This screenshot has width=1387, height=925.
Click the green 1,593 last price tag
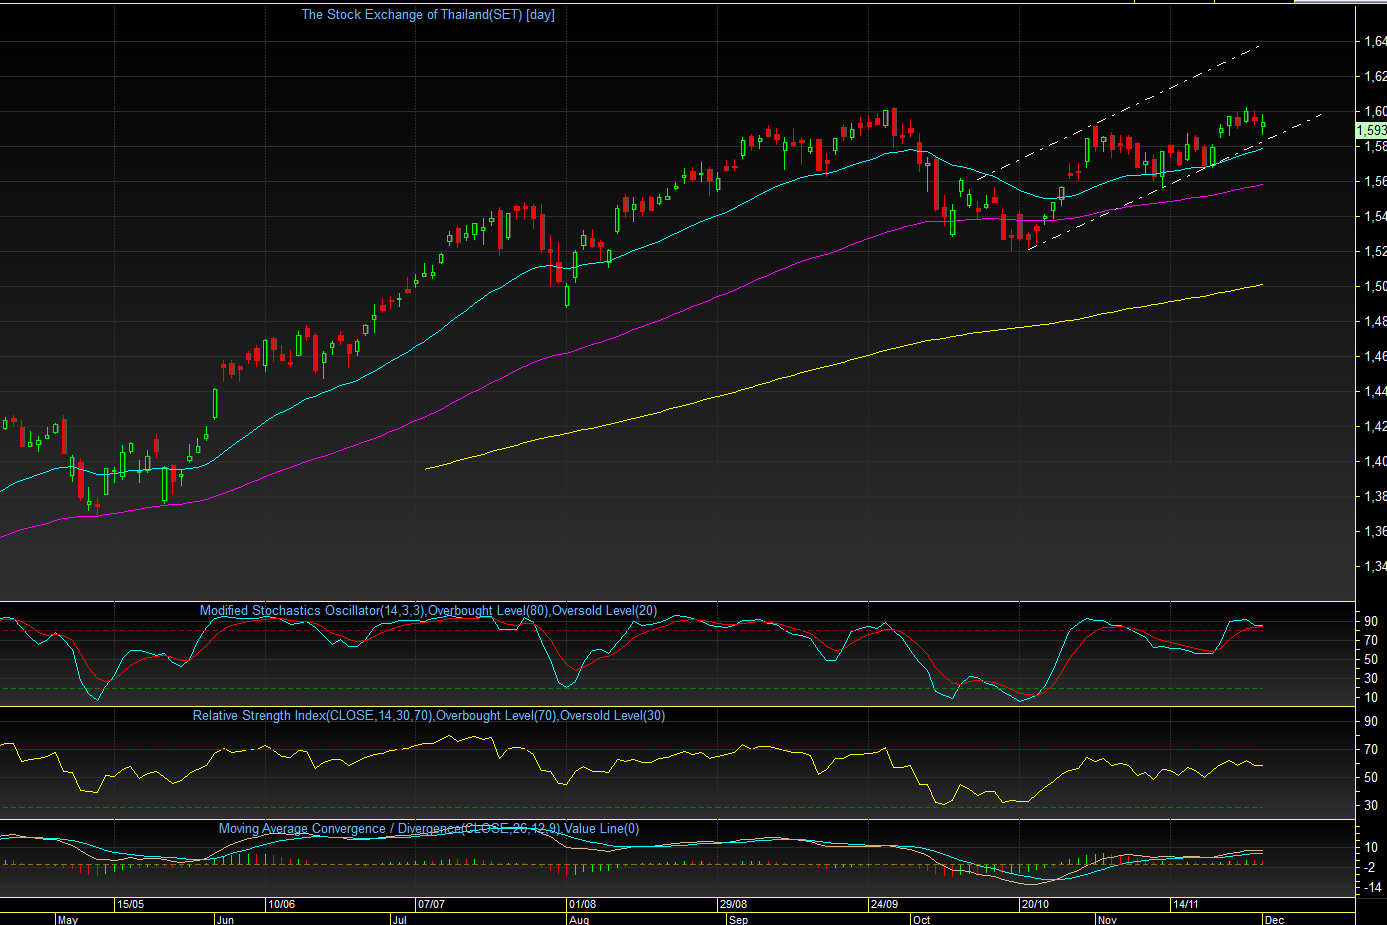(x=1371, y=130)
